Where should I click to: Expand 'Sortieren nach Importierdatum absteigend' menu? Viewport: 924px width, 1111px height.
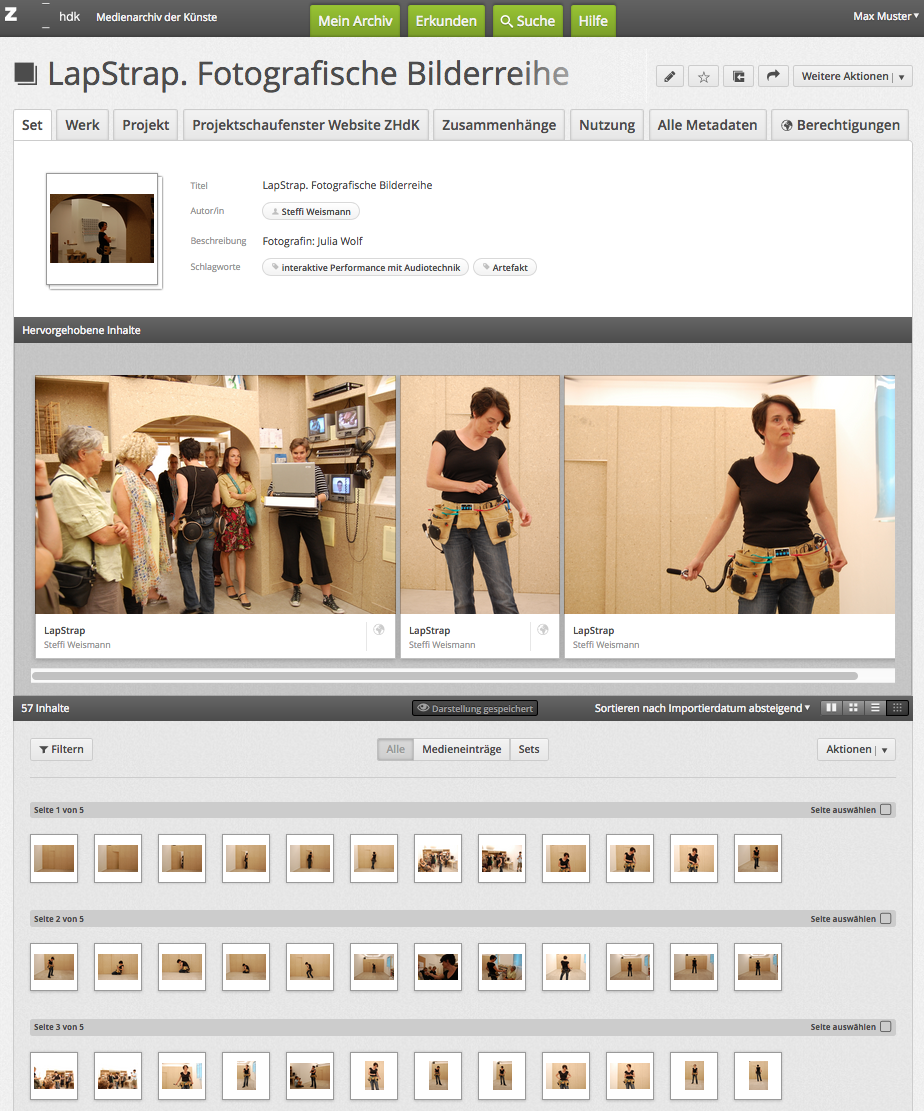702,708
